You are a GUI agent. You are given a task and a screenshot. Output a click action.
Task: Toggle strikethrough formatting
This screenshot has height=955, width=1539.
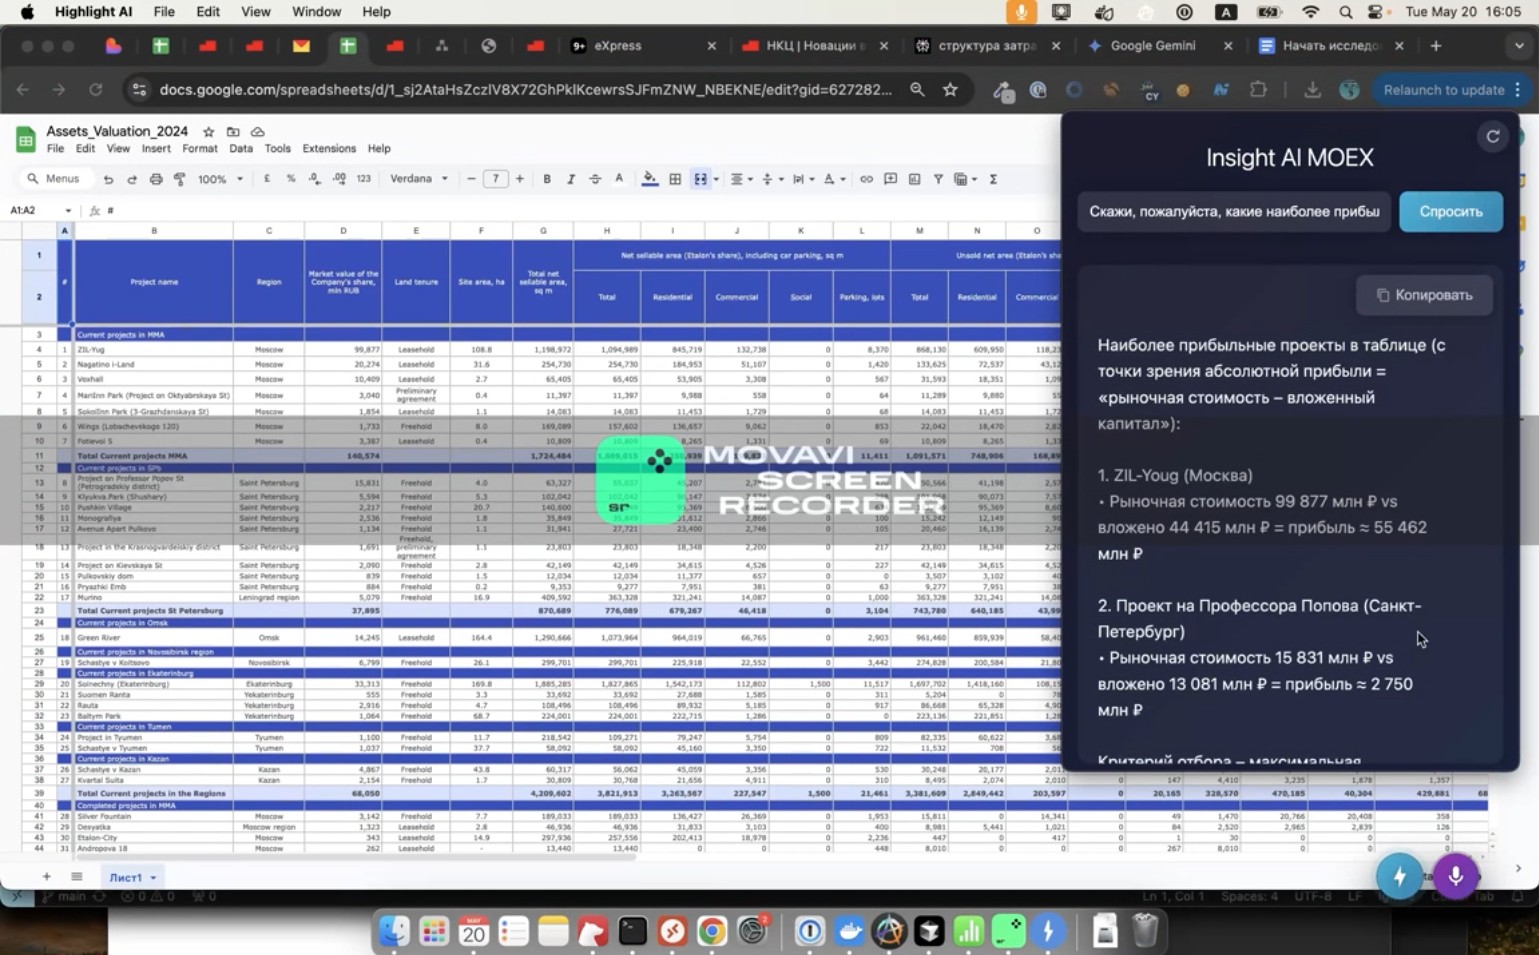[594, 179]
